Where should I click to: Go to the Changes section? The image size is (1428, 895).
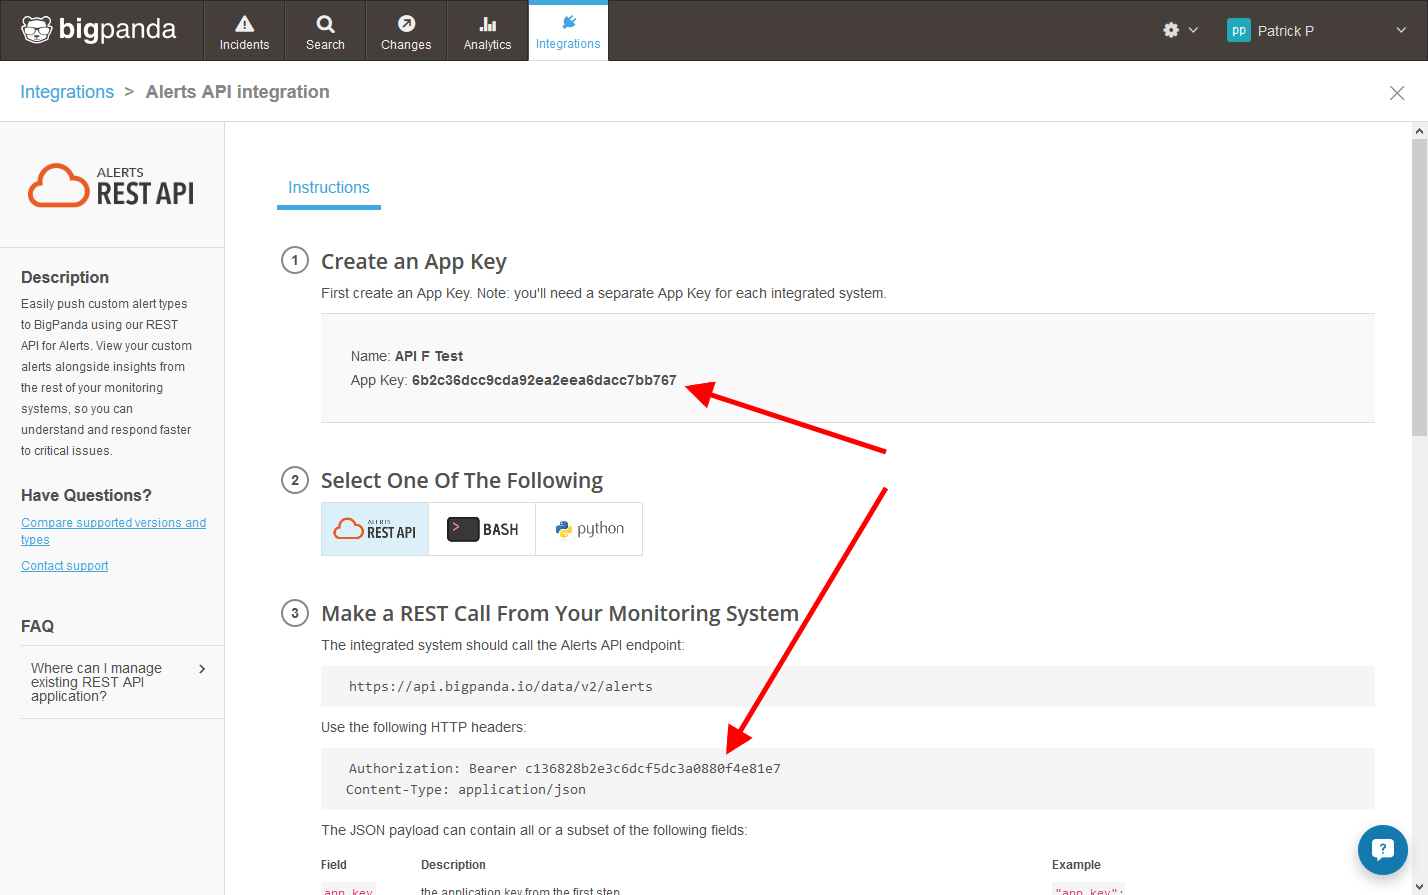406,31
